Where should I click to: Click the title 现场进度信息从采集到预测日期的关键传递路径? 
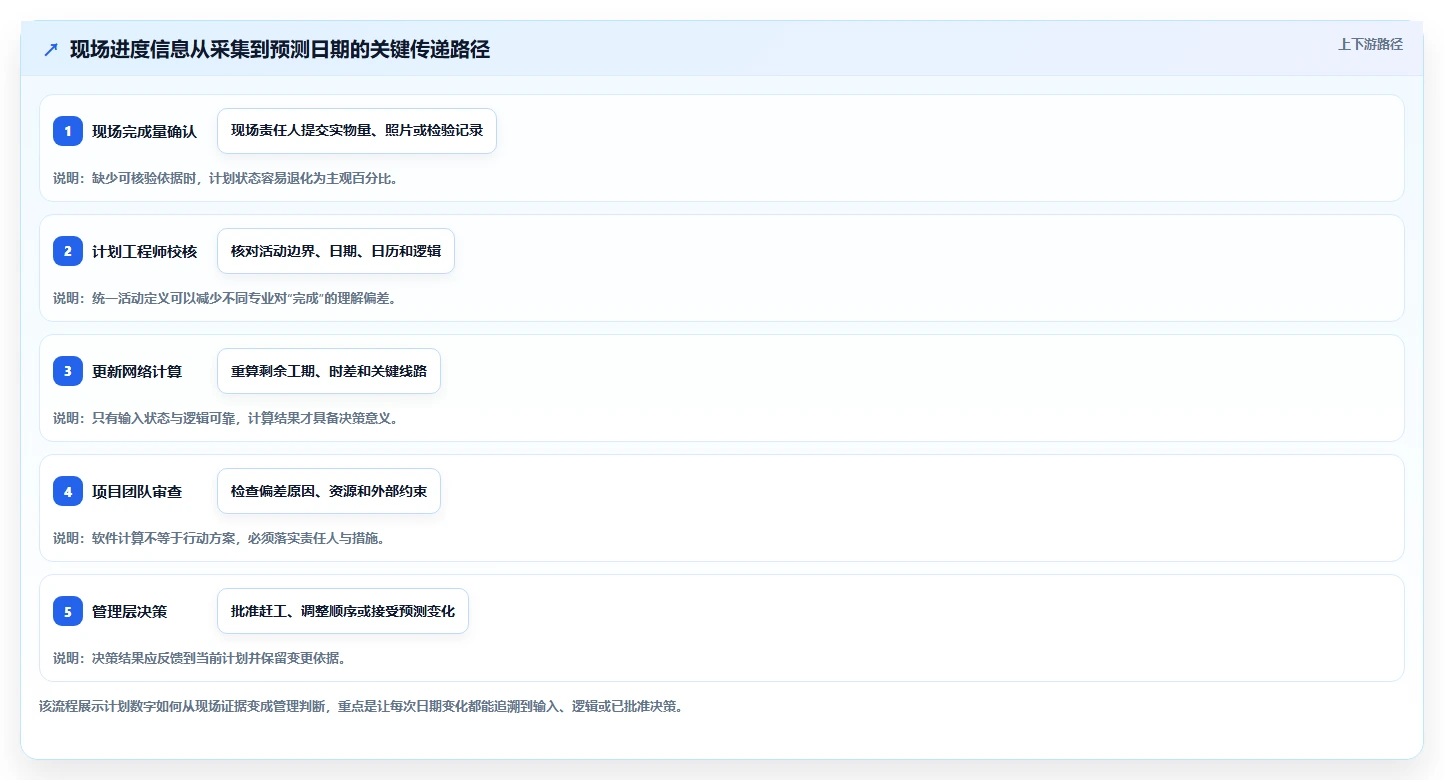coord(280,49)
